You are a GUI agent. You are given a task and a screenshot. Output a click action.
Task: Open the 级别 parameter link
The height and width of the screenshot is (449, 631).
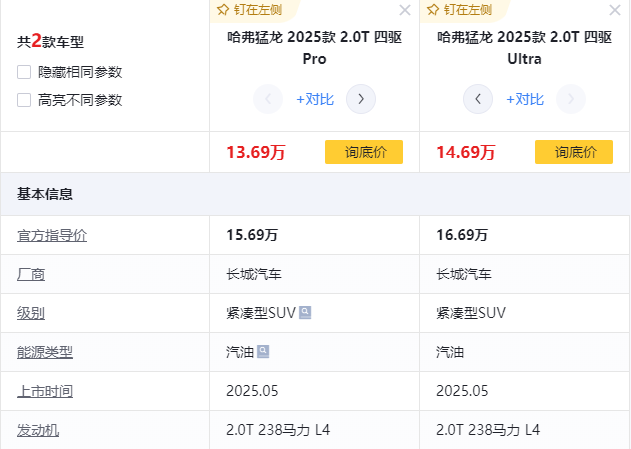pos(31,313)
